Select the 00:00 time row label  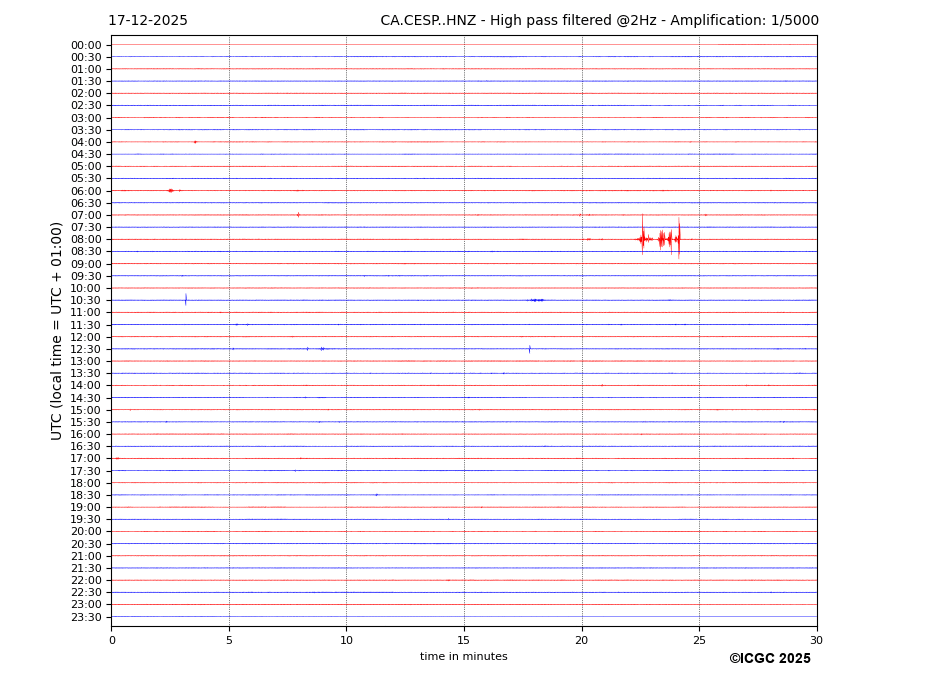[x=85, y=45]
